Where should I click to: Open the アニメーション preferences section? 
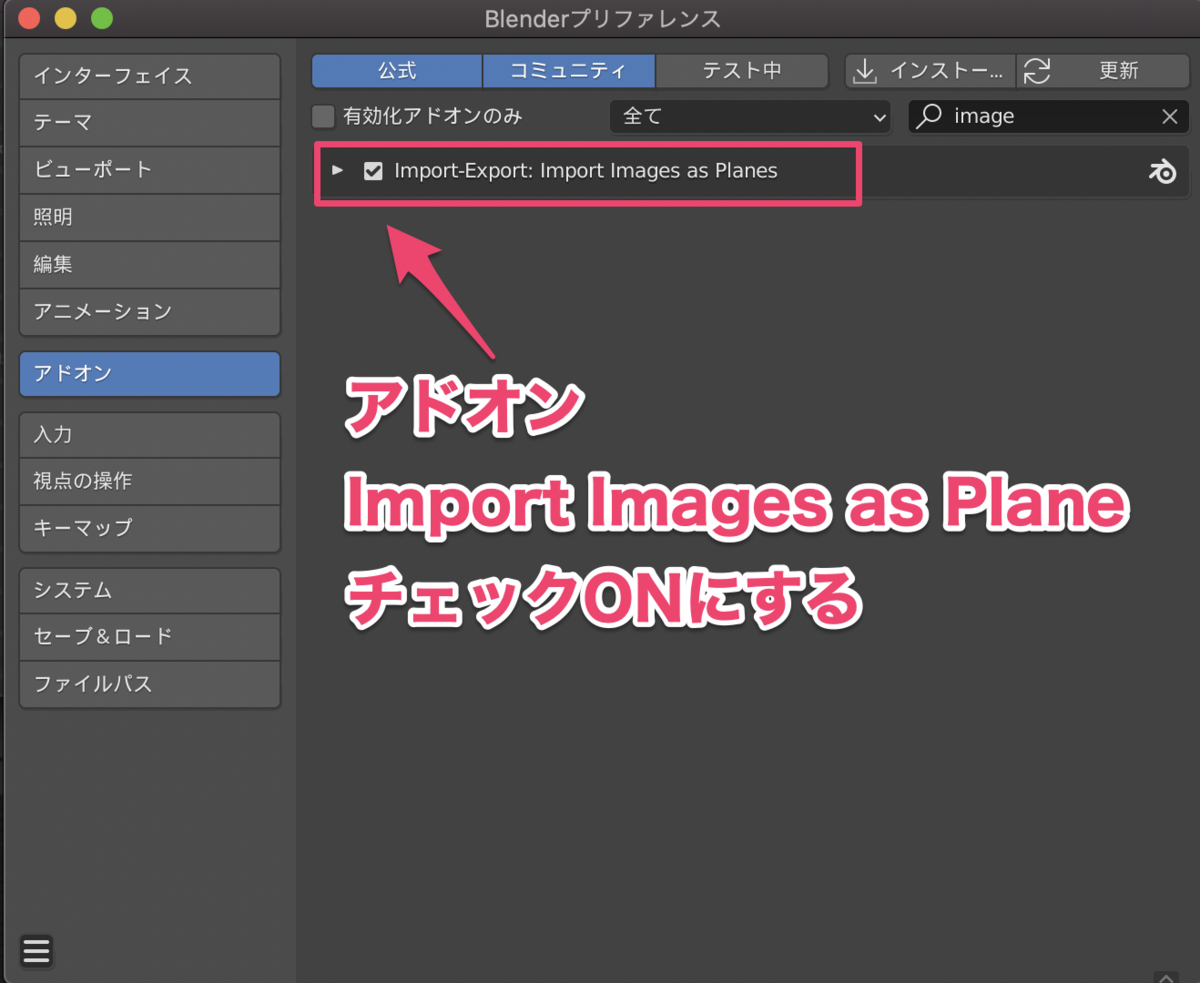[x=149, y=312]
